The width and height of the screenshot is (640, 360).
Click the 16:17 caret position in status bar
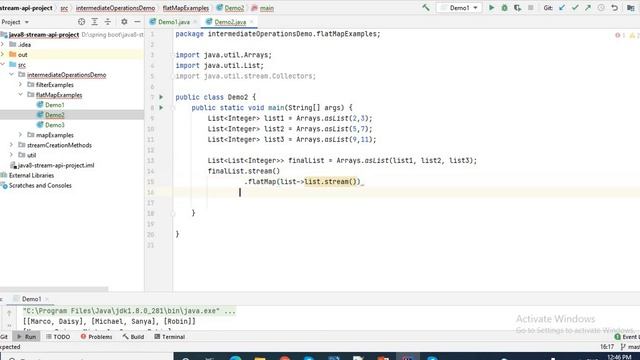tap(607, 347)
